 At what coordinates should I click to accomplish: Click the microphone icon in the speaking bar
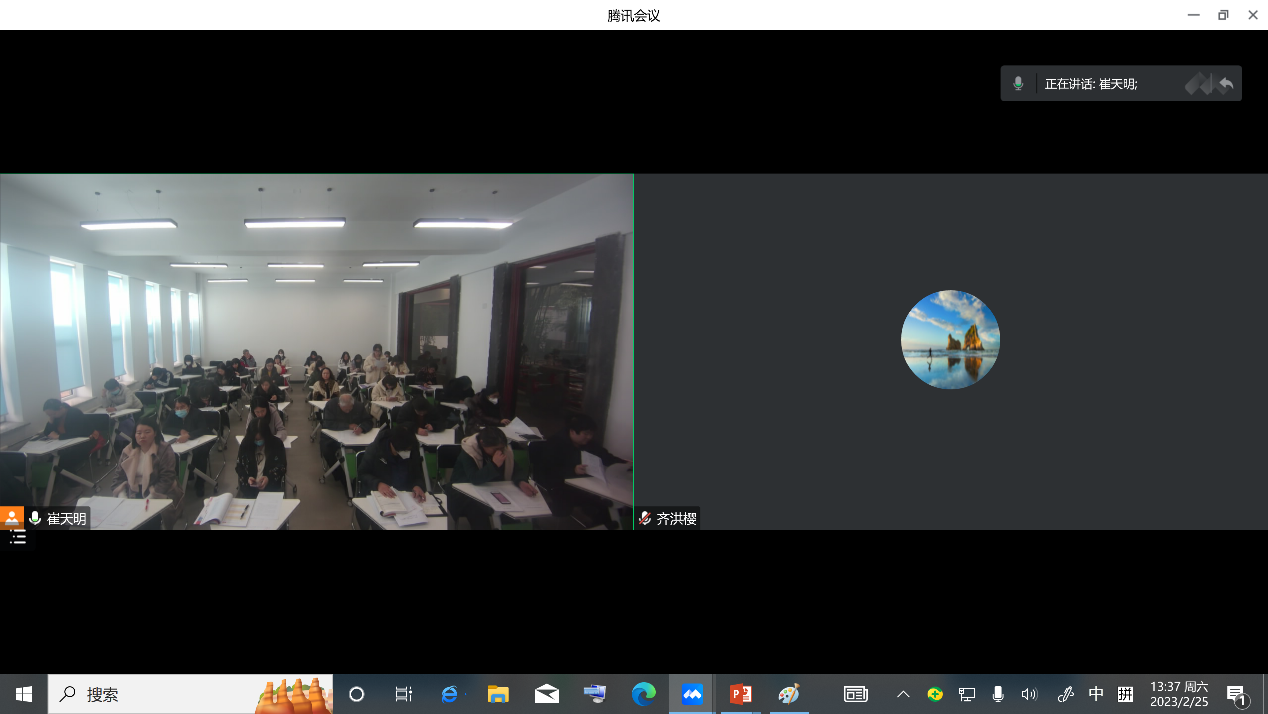click(1018, 84)
